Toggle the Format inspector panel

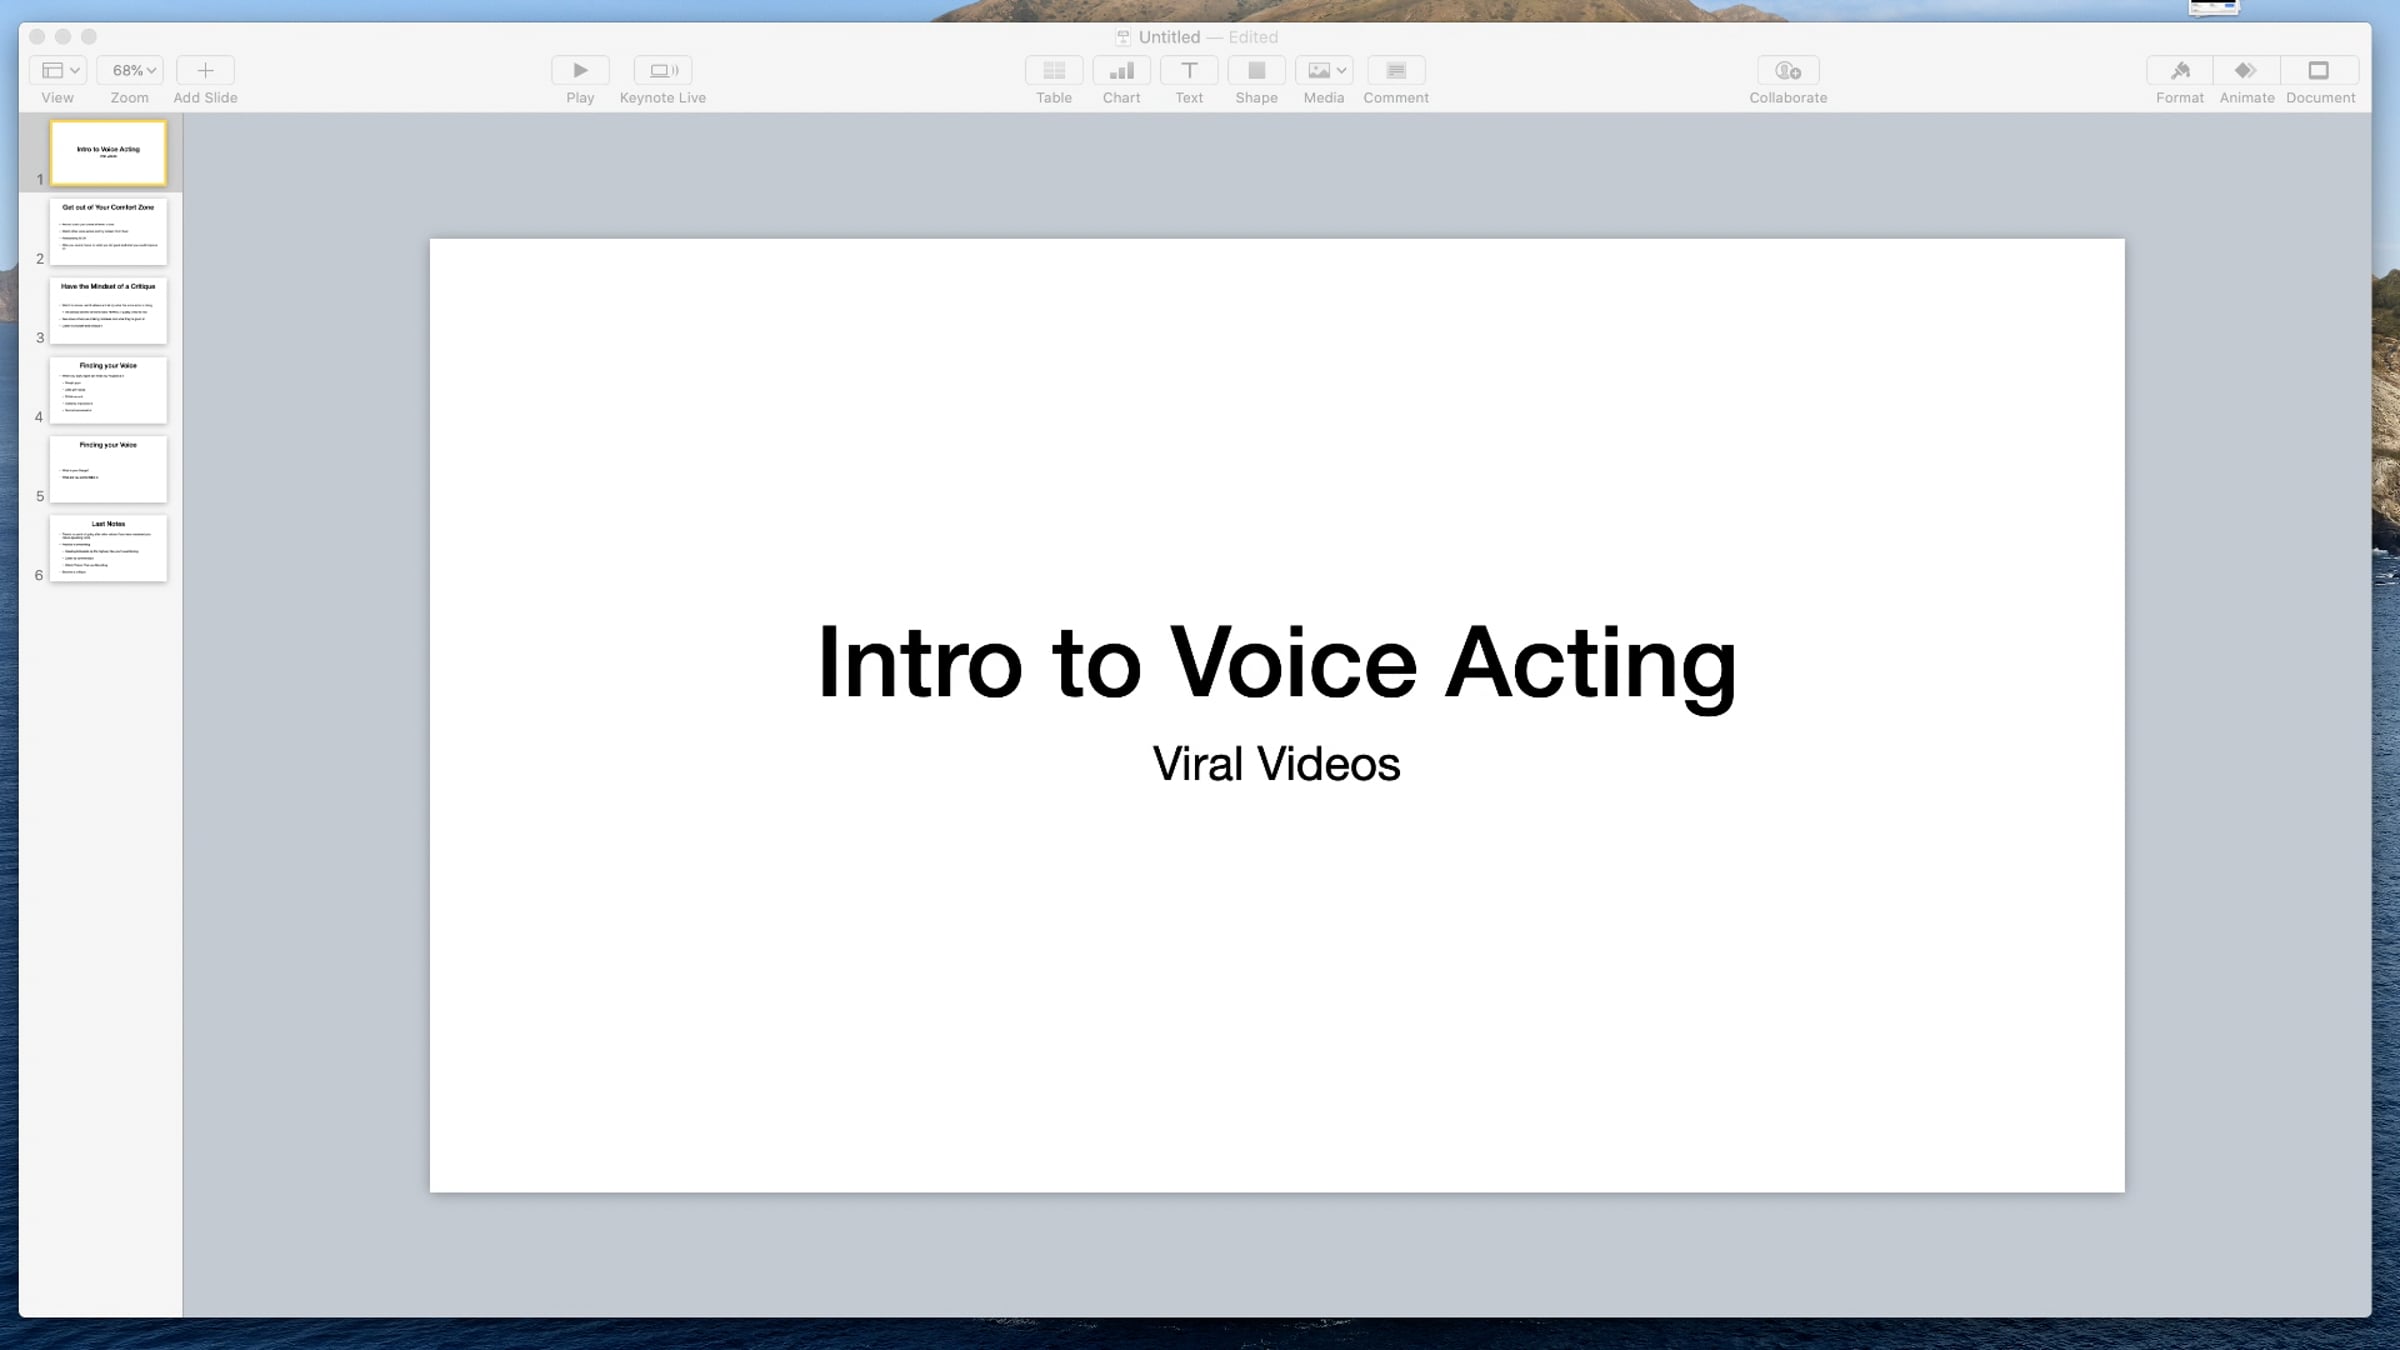(x=2180, y=70)
